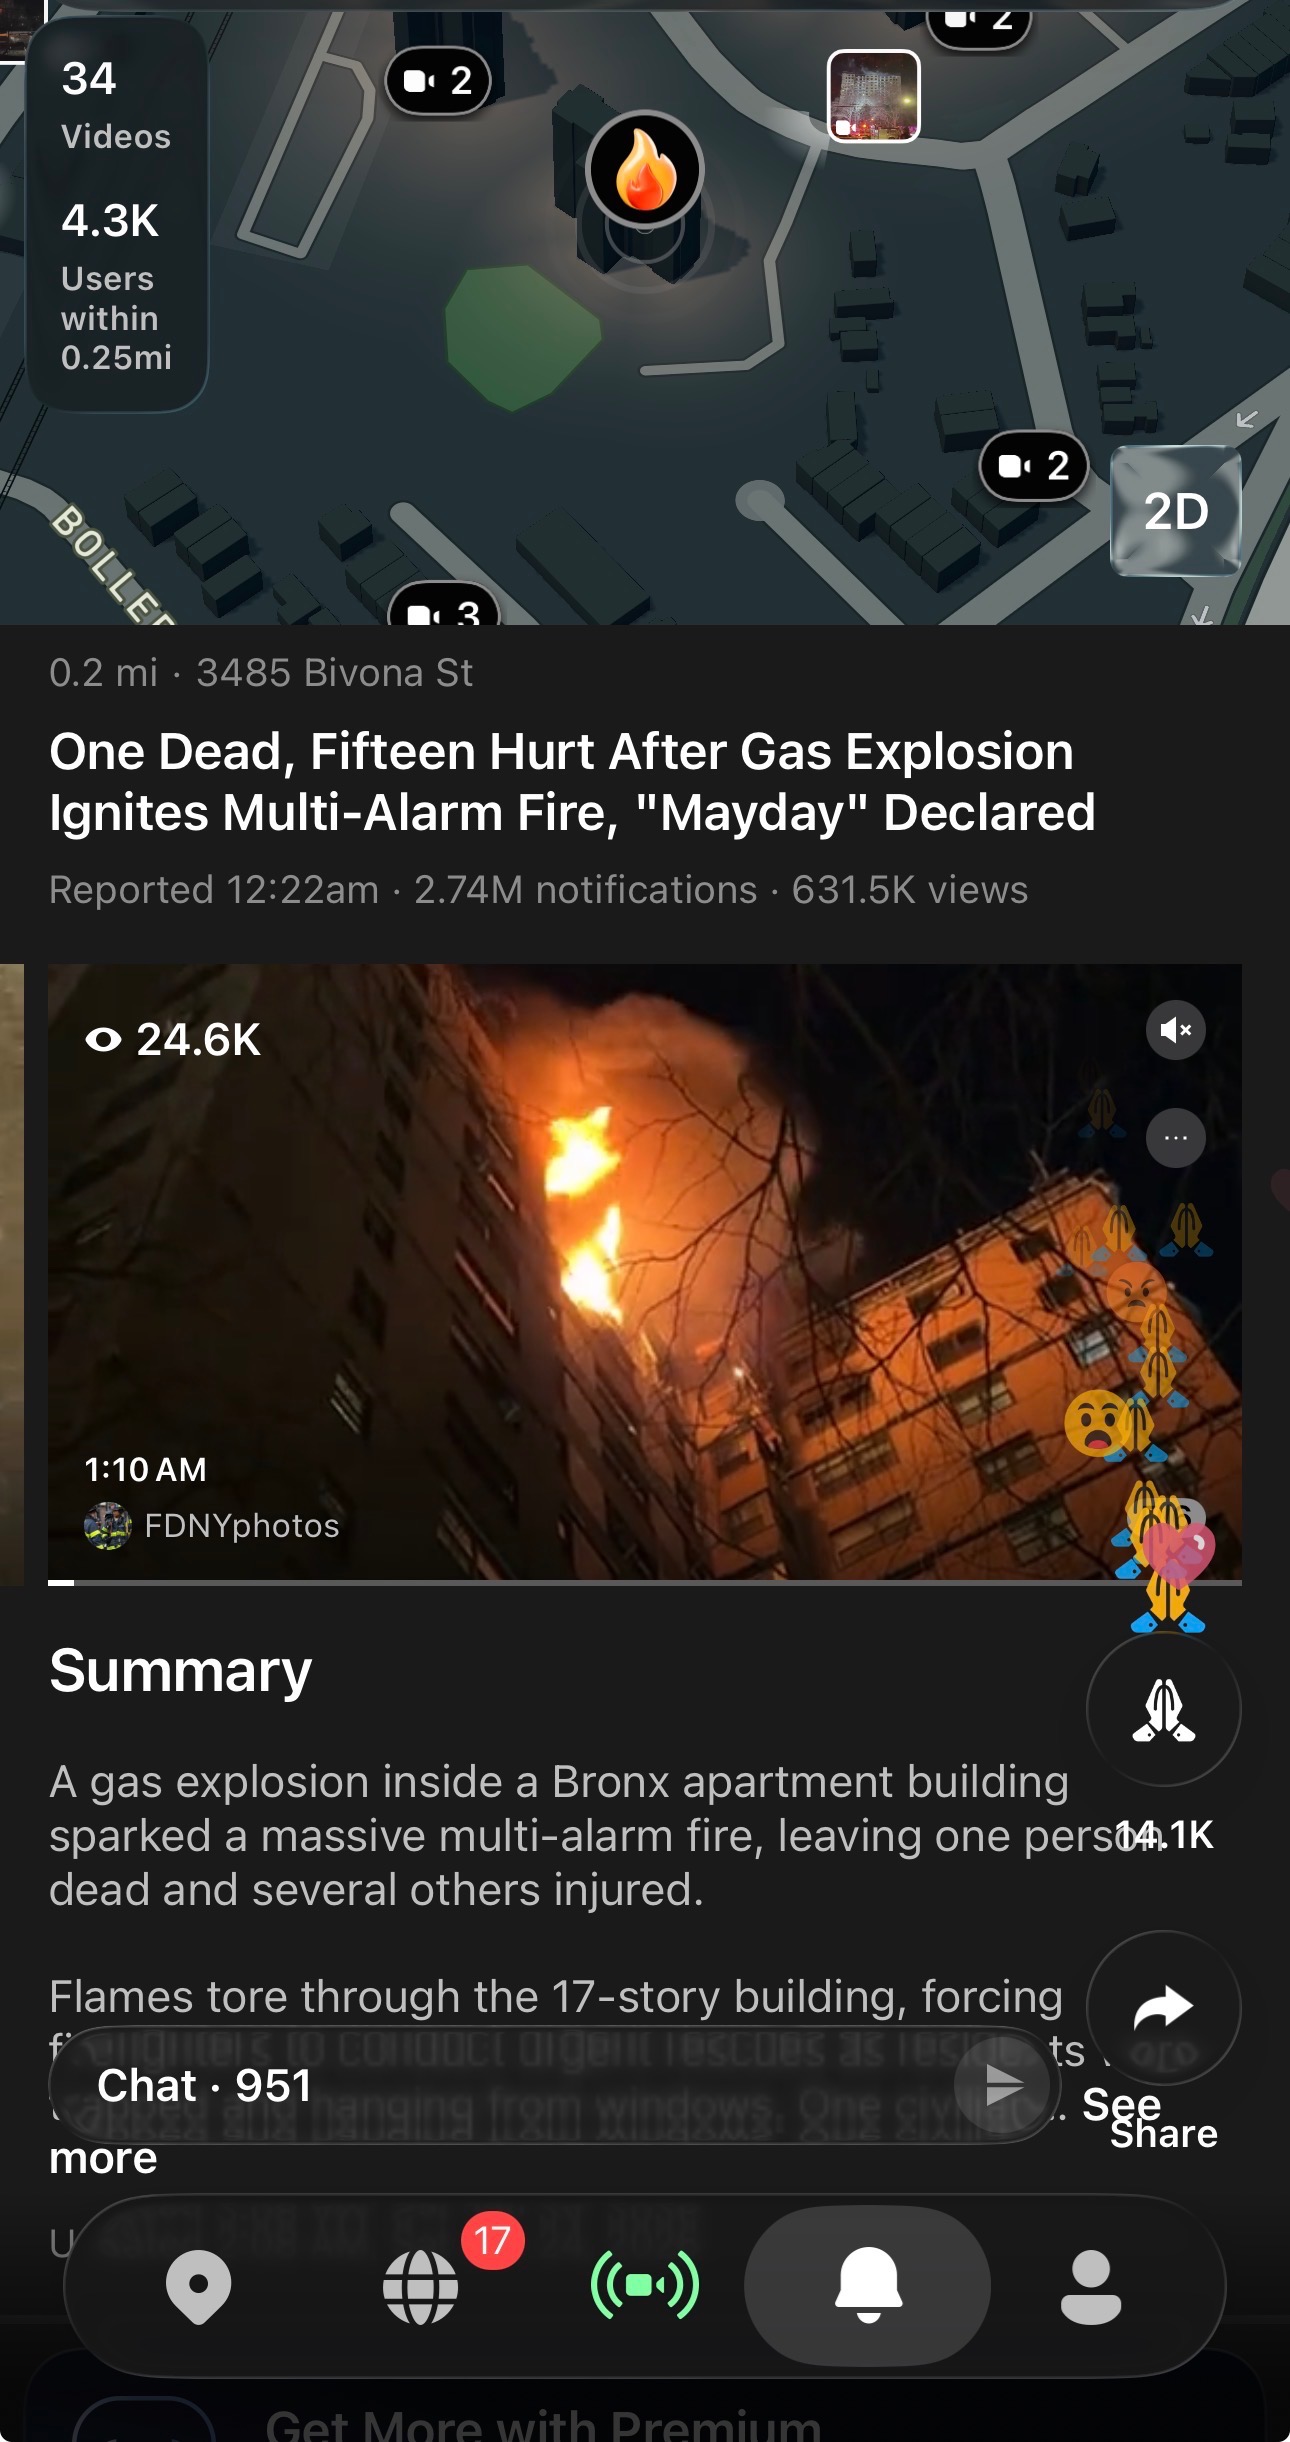Tap the Share arrow button

coord(1164,2007)
